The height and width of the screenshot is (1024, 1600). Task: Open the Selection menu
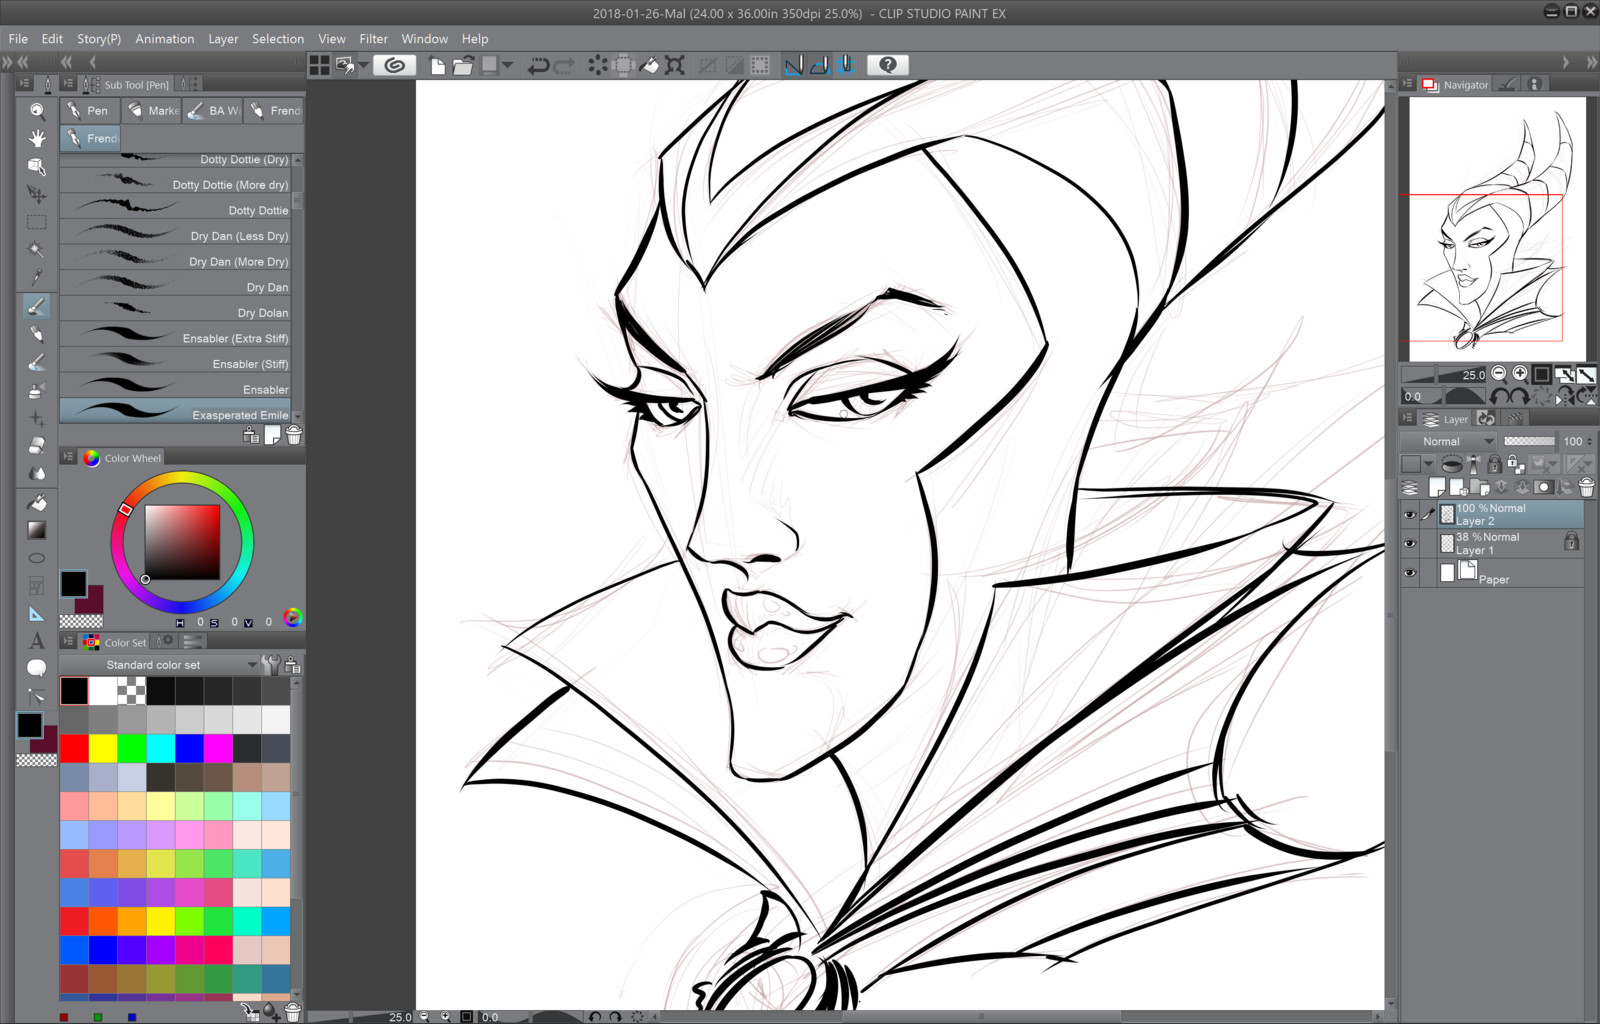tap(278, 39)
